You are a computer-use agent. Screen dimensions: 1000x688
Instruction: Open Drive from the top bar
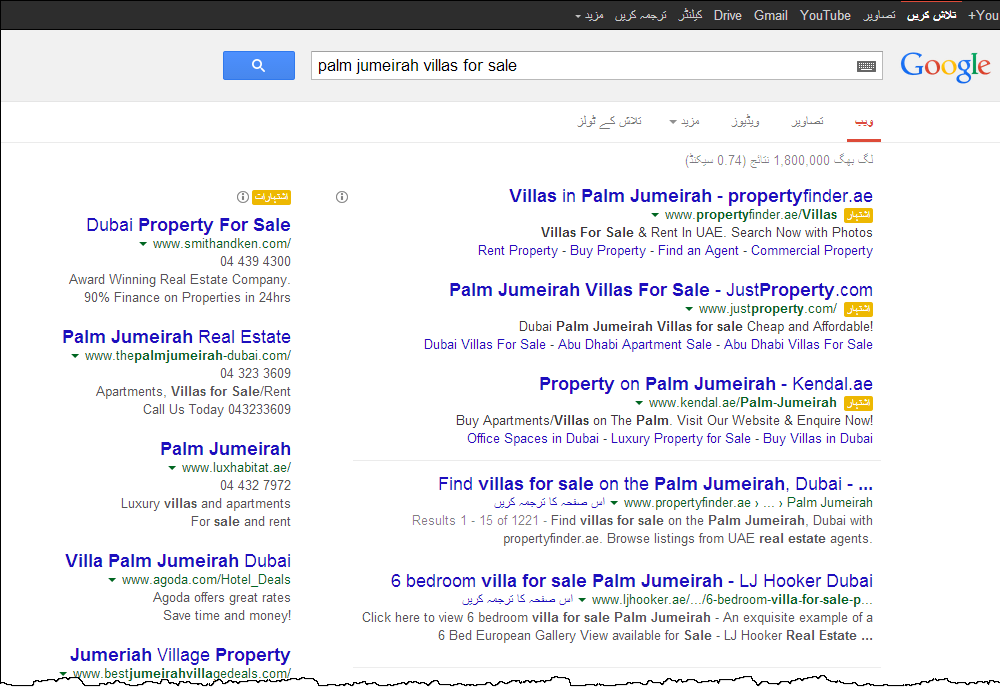(x=728, y=15)
